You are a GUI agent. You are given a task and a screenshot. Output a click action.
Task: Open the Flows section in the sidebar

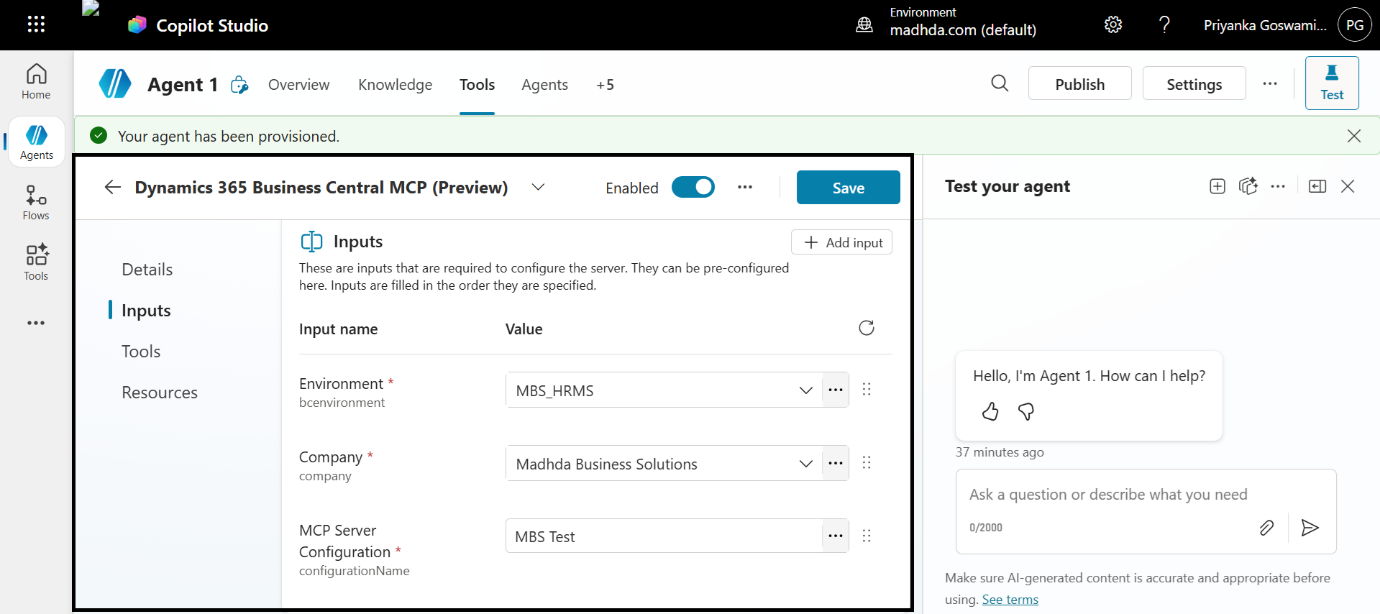coord(35,200)
